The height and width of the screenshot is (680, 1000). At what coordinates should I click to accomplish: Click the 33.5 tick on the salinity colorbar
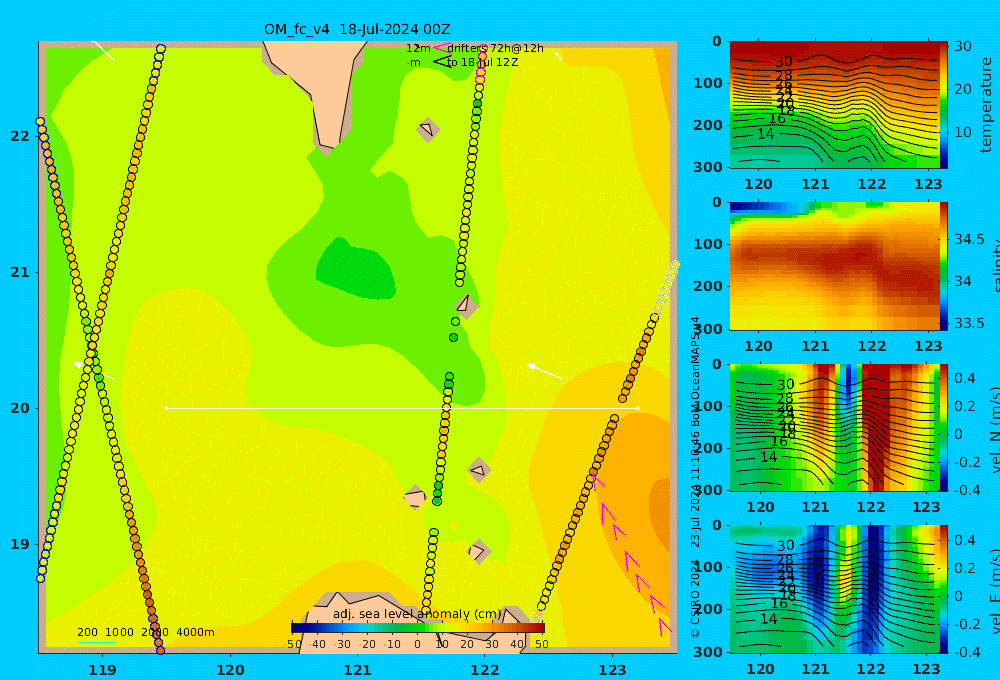click(969, 323)
